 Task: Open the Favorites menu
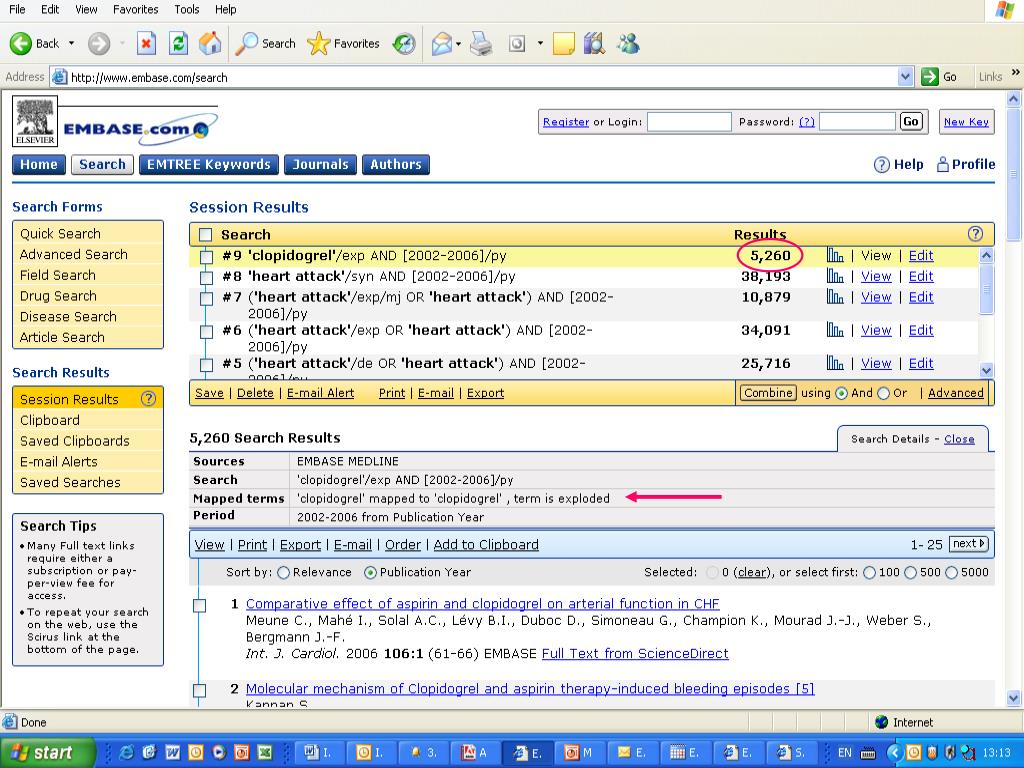pos(136,9)
